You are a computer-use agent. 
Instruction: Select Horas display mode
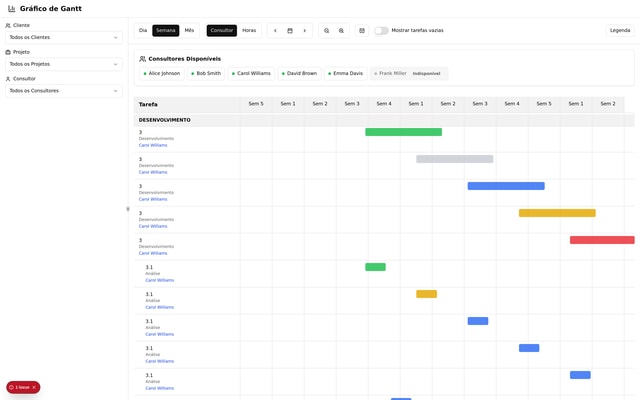click(249, 31)
